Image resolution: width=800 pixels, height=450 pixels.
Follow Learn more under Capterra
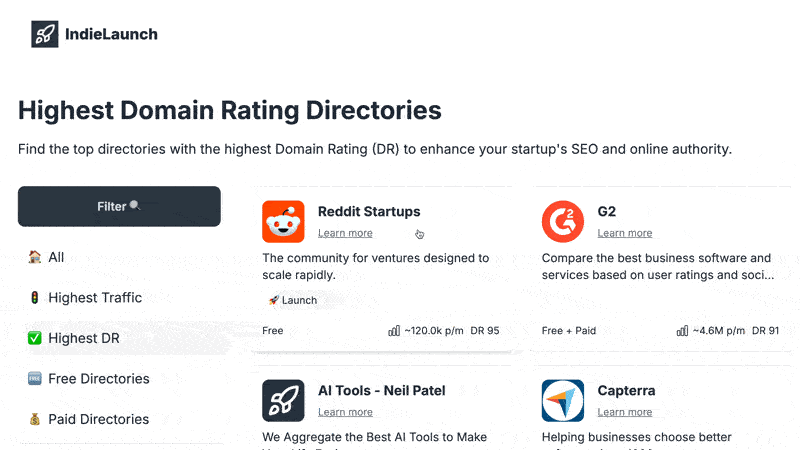625,412
